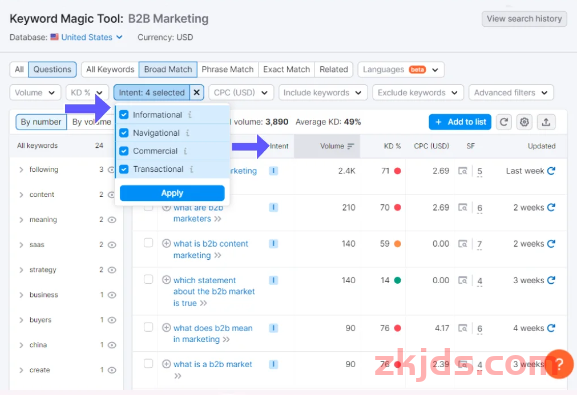Click the Add to list button
This screenshot has width=577, height=395.
460,122
